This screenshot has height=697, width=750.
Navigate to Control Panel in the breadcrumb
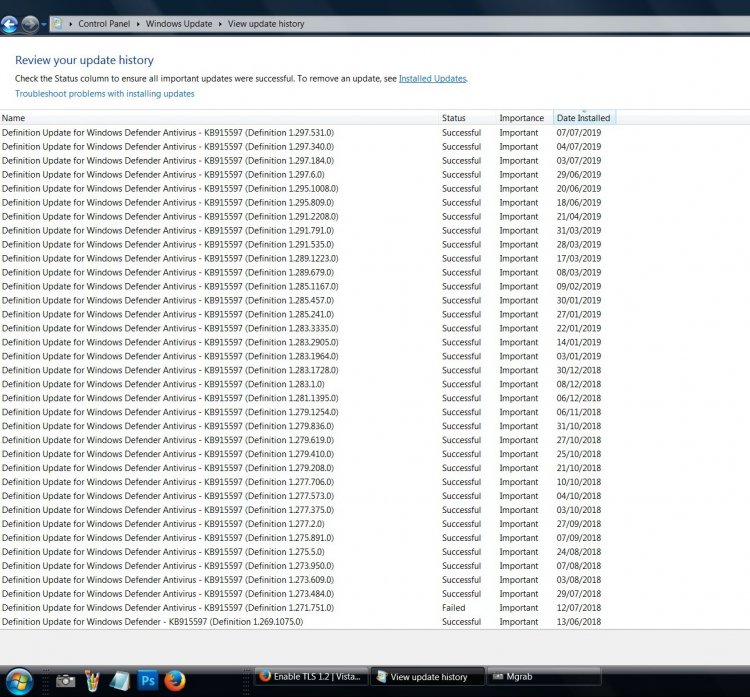104,24
